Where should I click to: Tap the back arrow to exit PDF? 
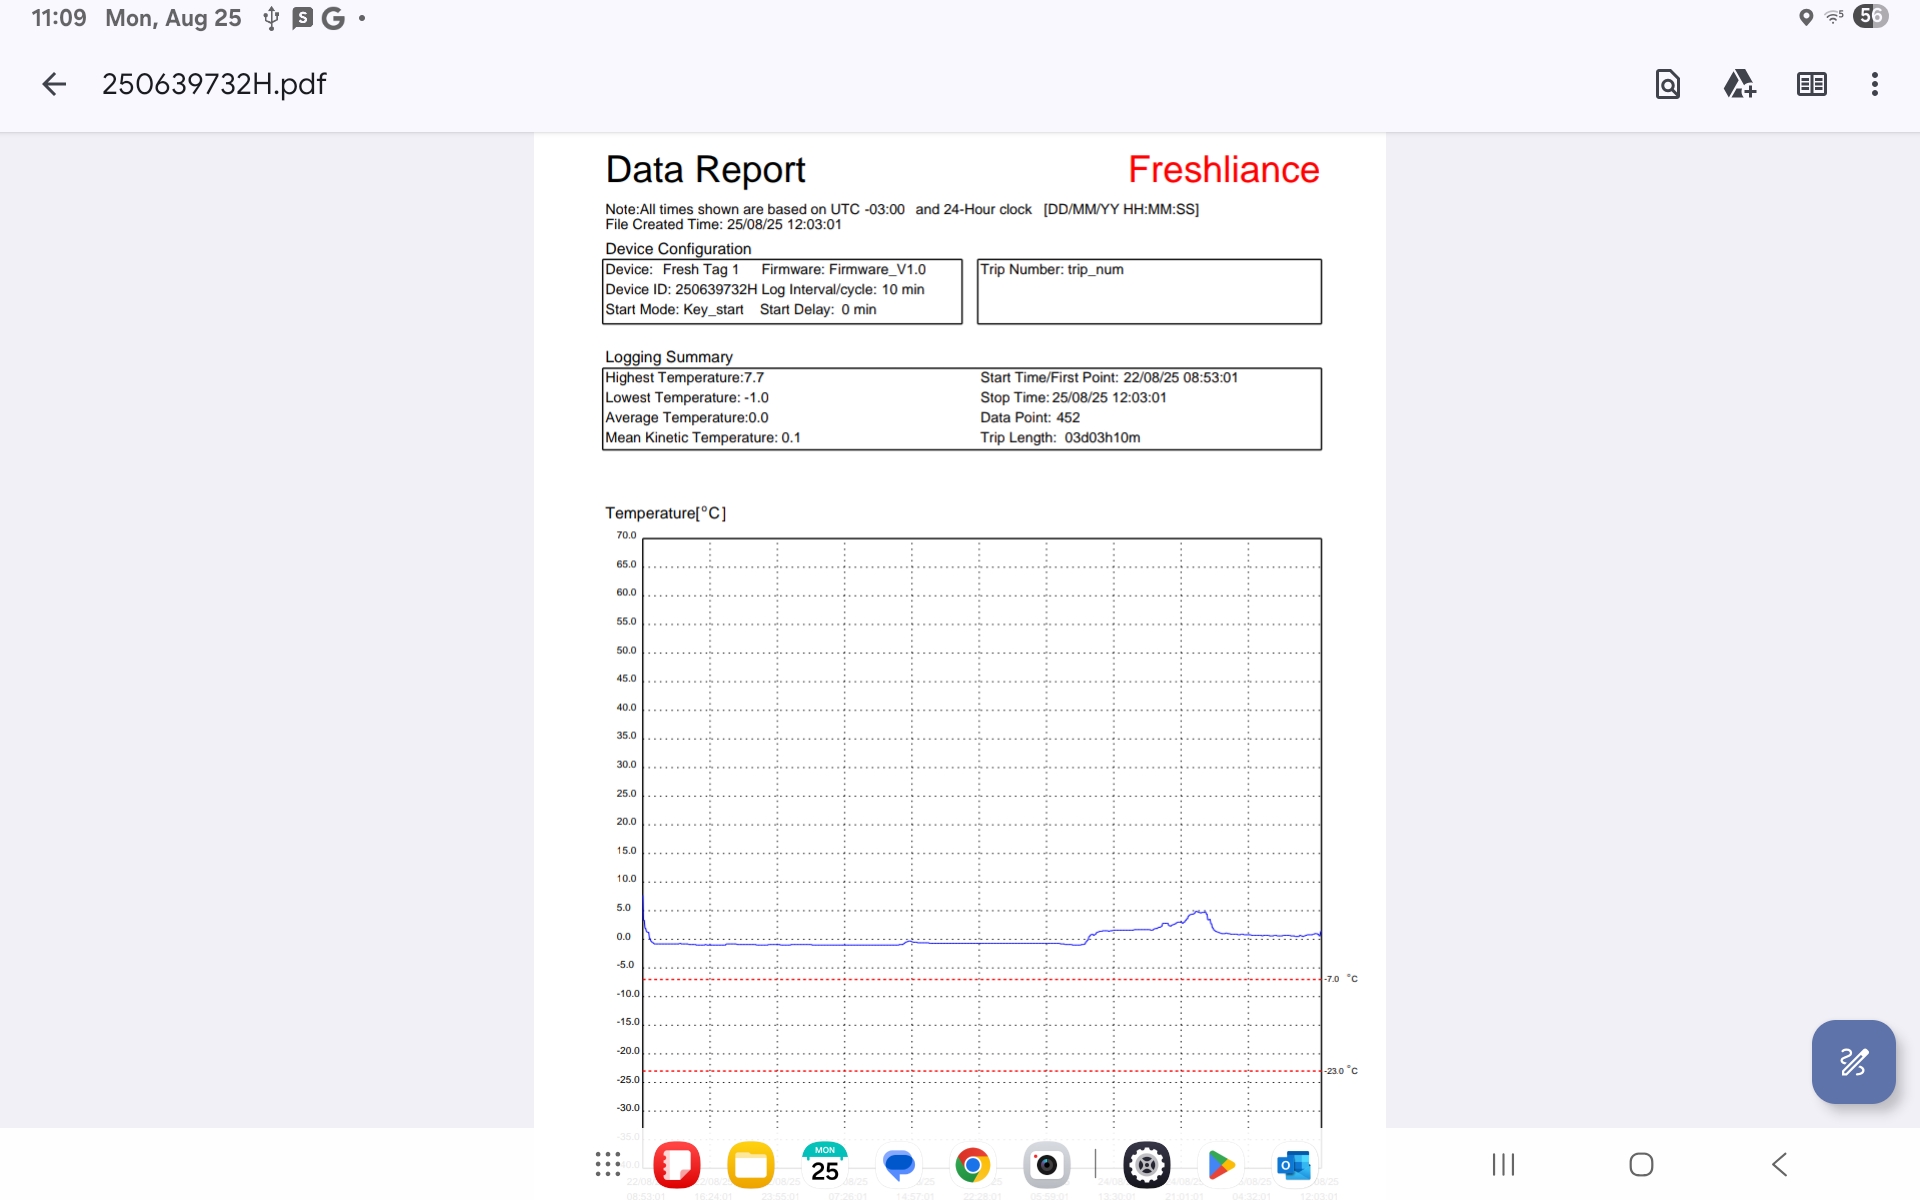coord(54,84)
